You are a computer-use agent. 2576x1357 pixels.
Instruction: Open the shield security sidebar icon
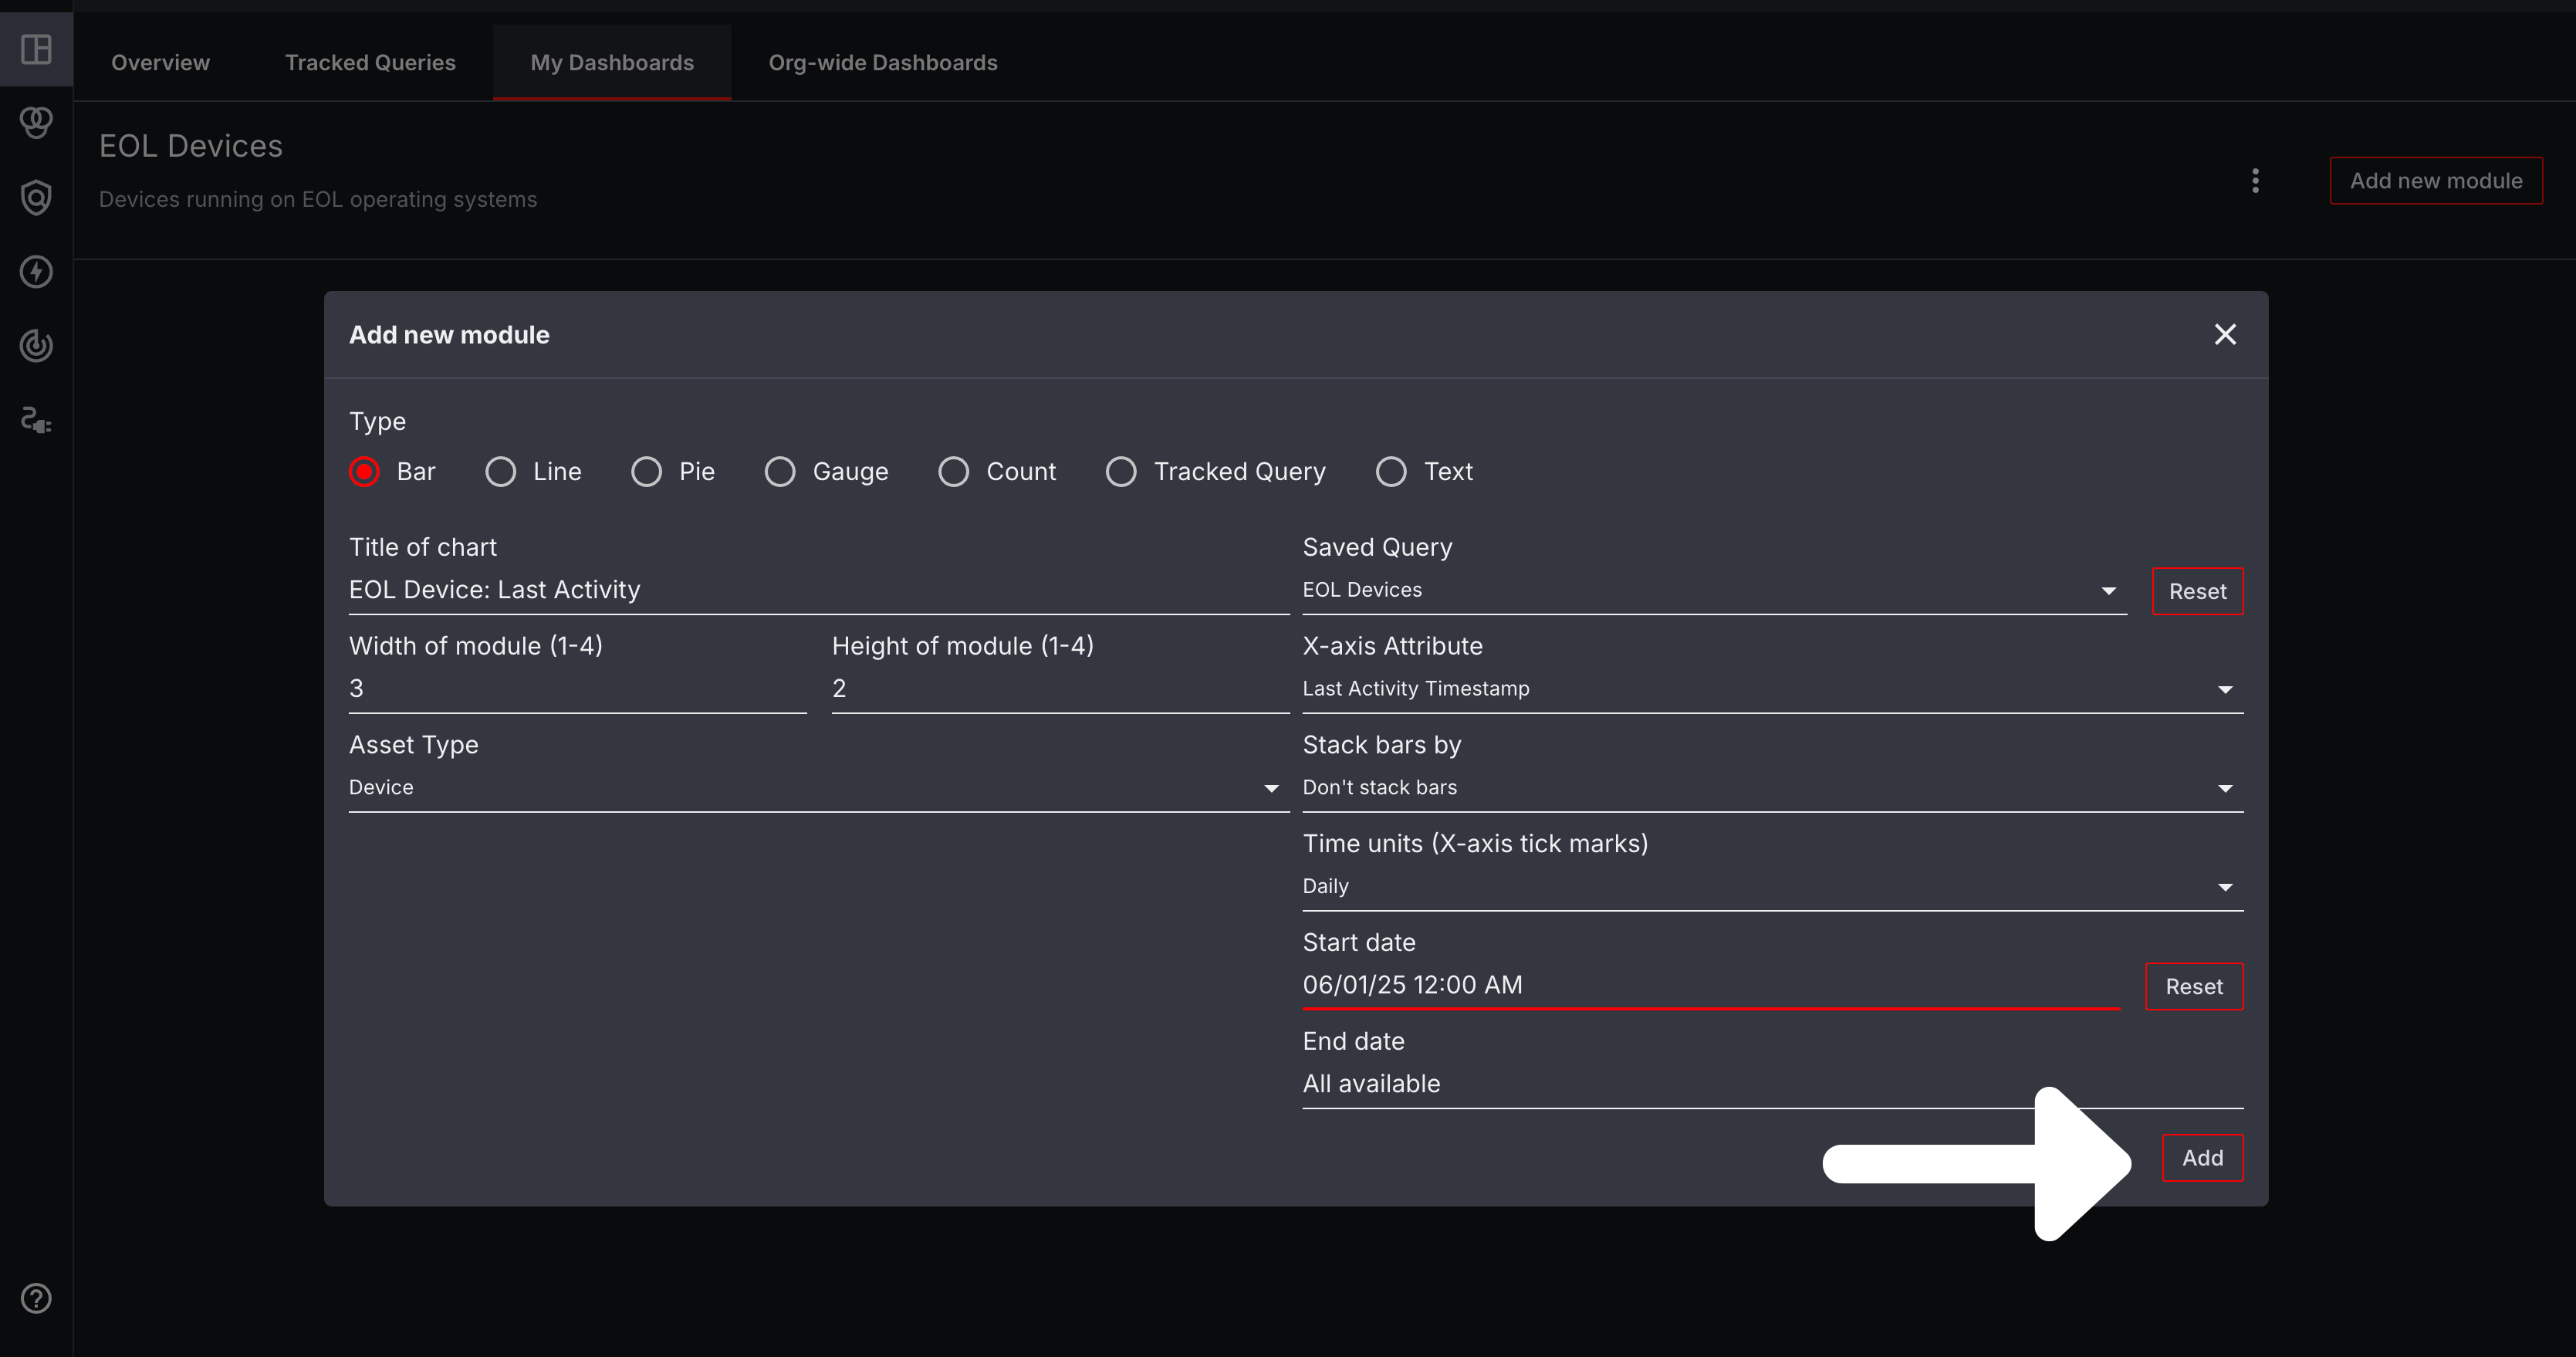coord(36,197)
